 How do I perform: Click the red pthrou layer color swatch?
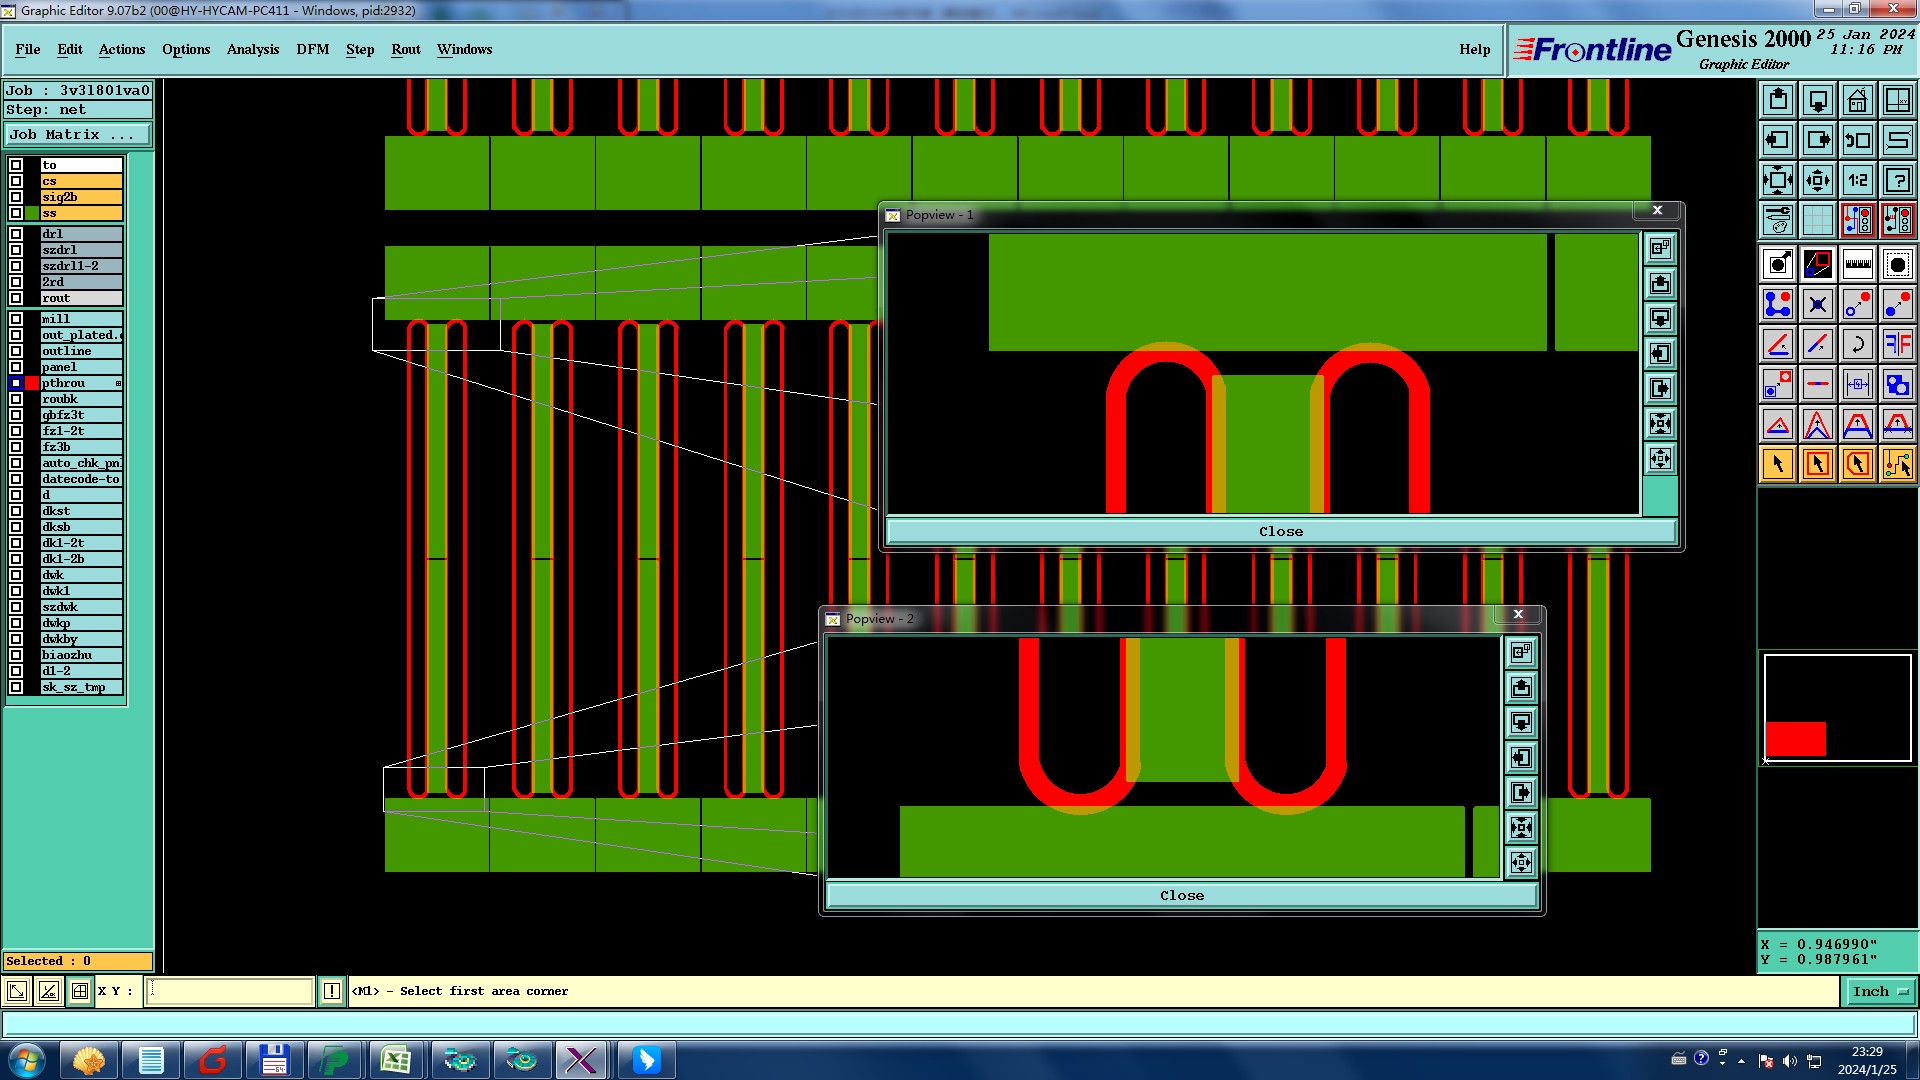(x=32, y=383)
